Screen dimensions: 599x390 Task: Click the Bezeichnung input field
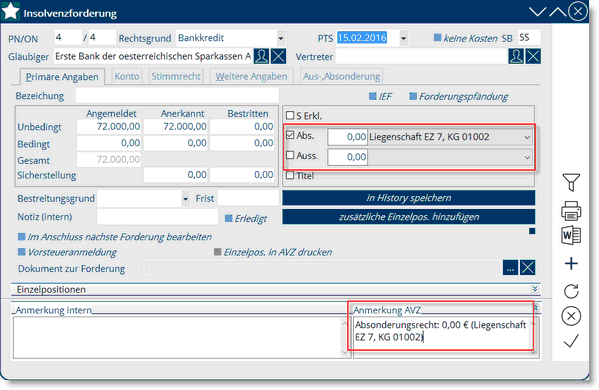[x=177, y=95]
